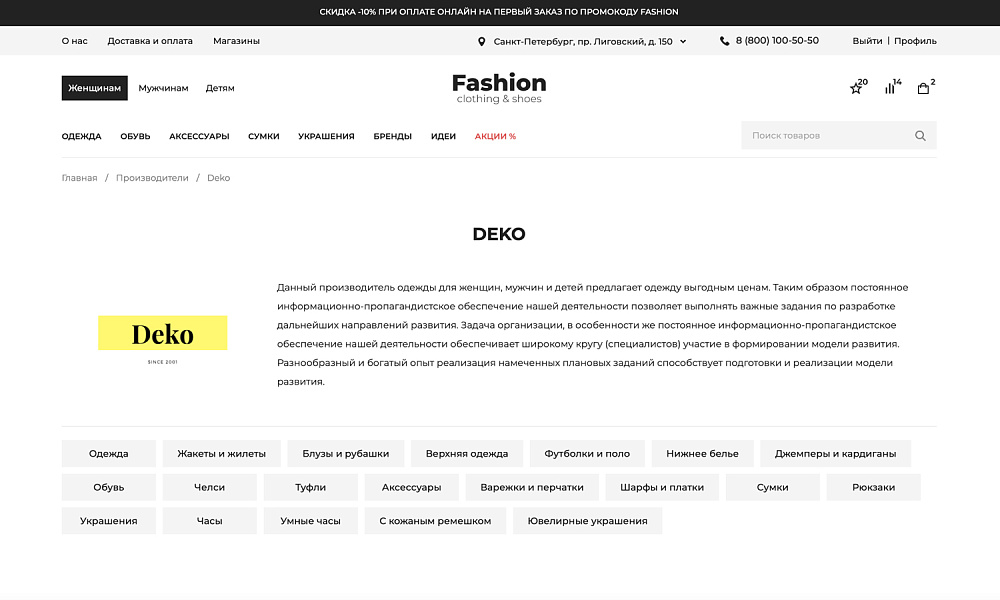
Task: Click the phone handset icon
Action: [723, 41]
